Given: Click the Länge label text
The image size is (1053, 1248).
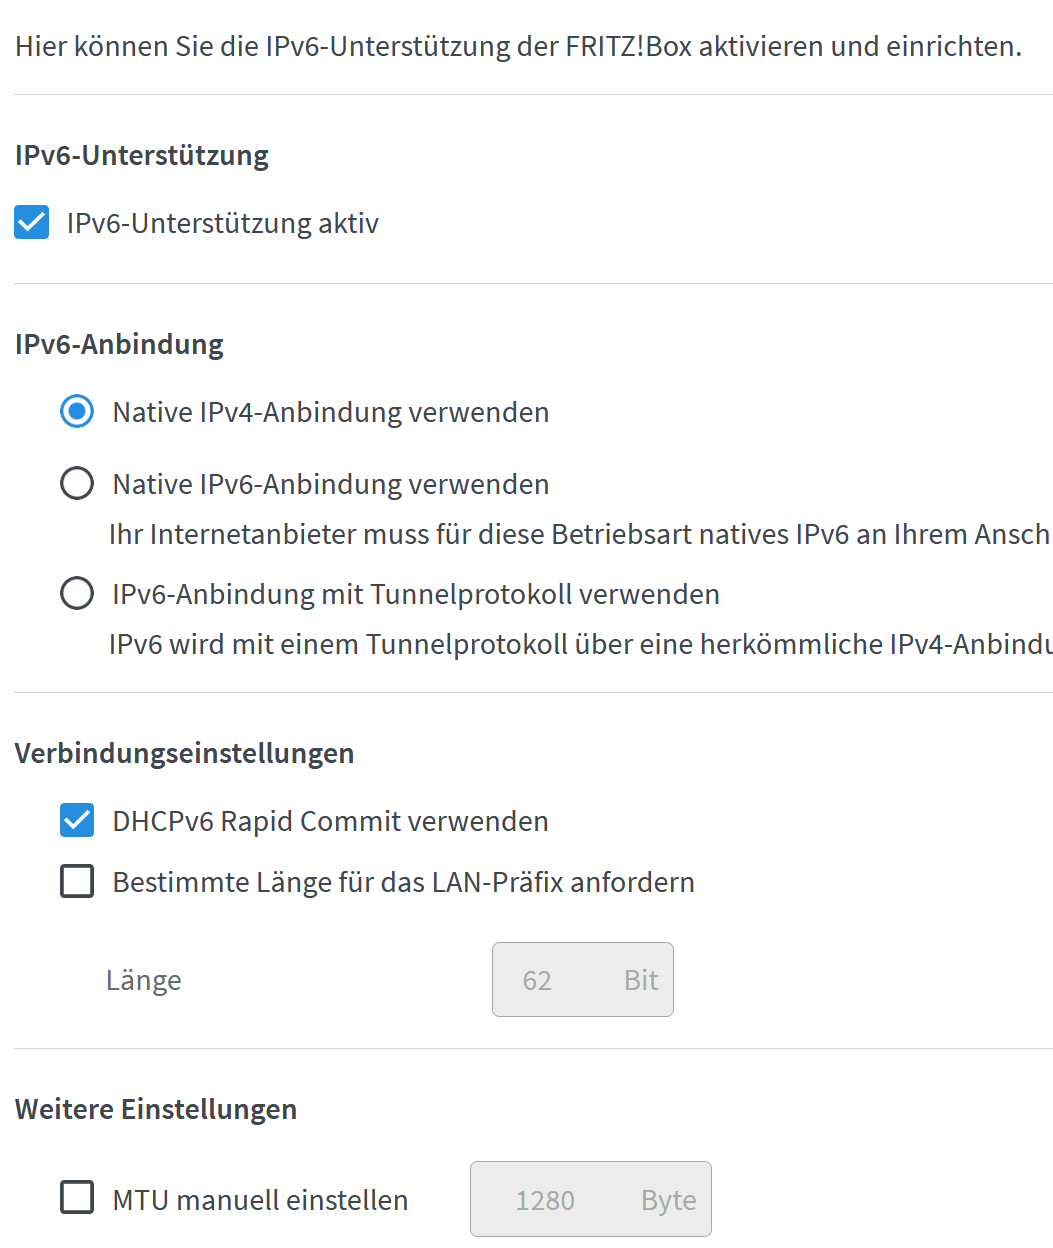Looking at the screenshot, I should point(144,980).
